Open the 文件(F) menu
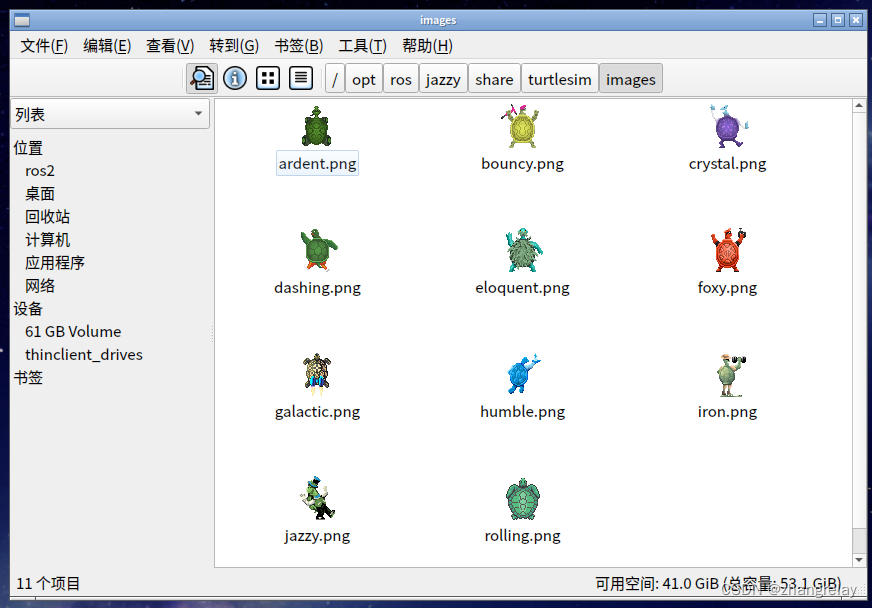This screenshot has height=608, width=872. 44,46
